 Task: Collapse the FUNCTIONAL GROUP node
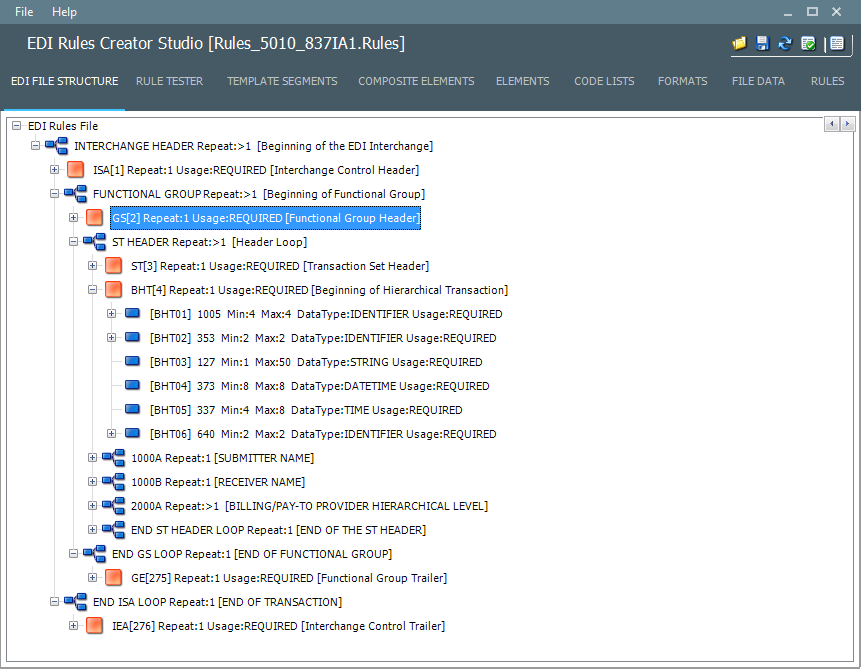click(x=54, y=193)
